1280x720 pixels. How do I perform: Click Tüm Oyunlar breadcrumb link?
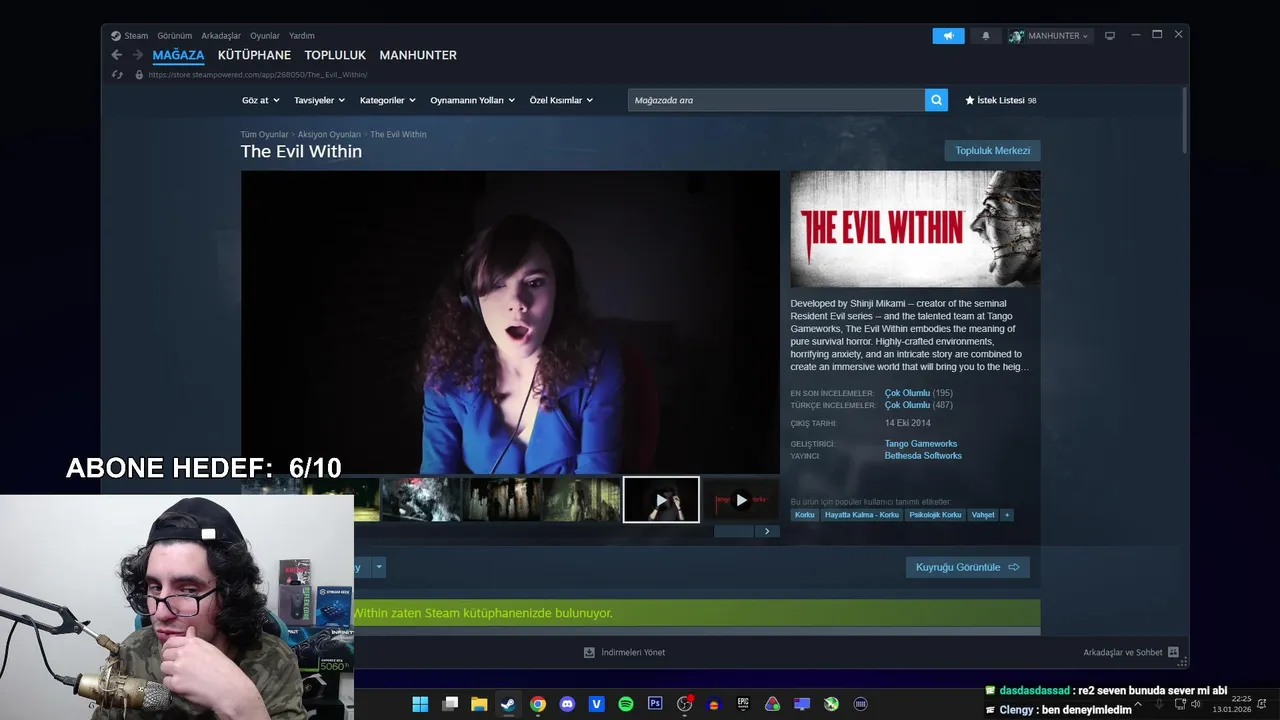coord(264,134)
